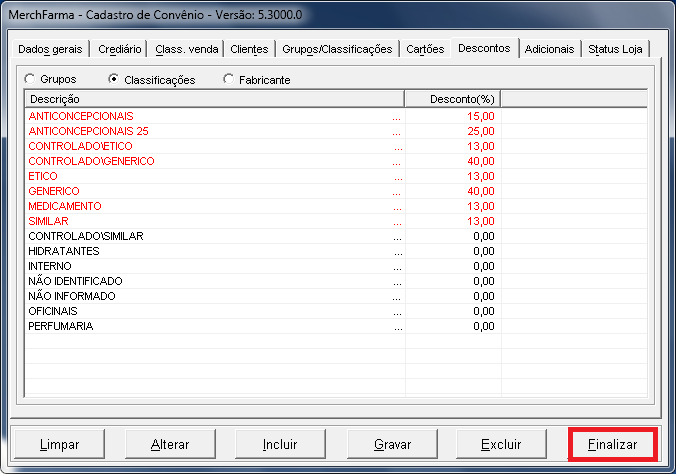Click the Excluir button

[x=500, y=443]
